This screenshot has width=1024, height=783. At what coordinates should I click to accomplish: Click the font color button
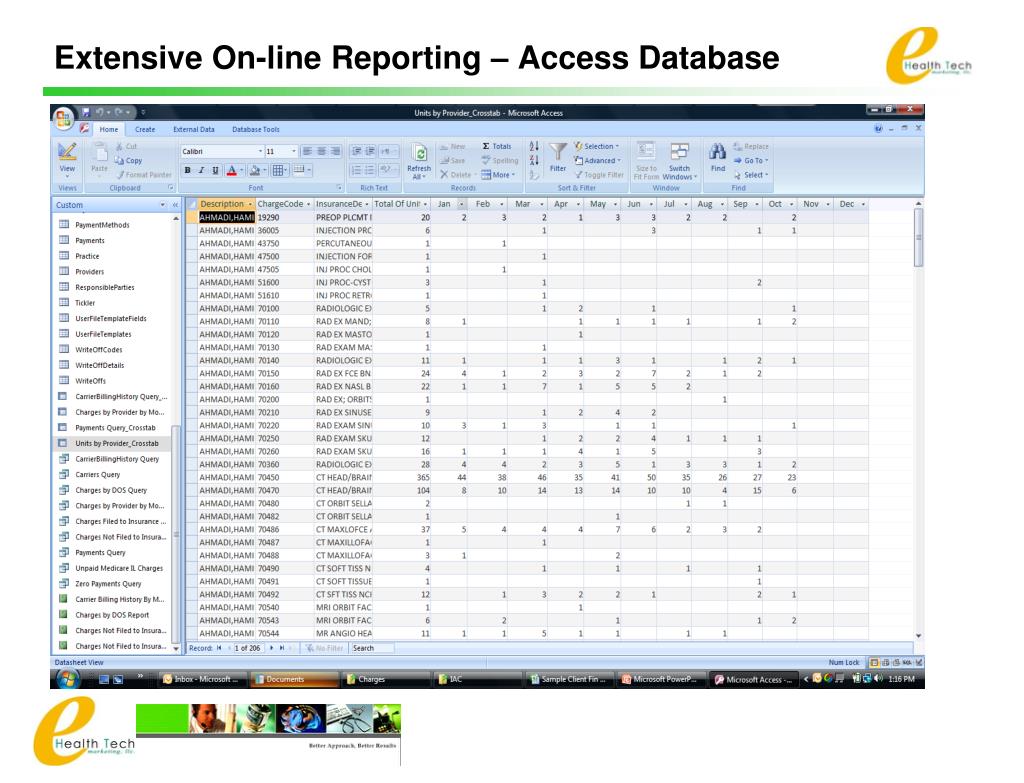(232, 171)
